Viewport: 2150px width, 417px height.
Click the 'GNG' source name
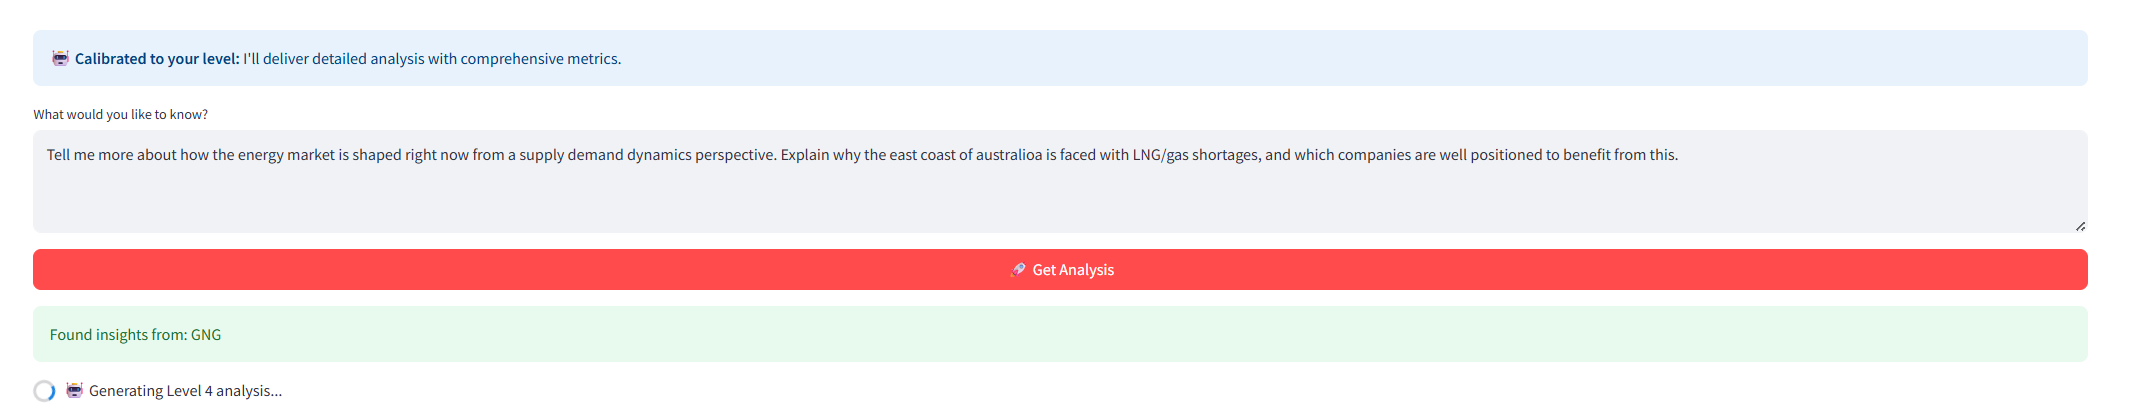click(x=206, y=335)
